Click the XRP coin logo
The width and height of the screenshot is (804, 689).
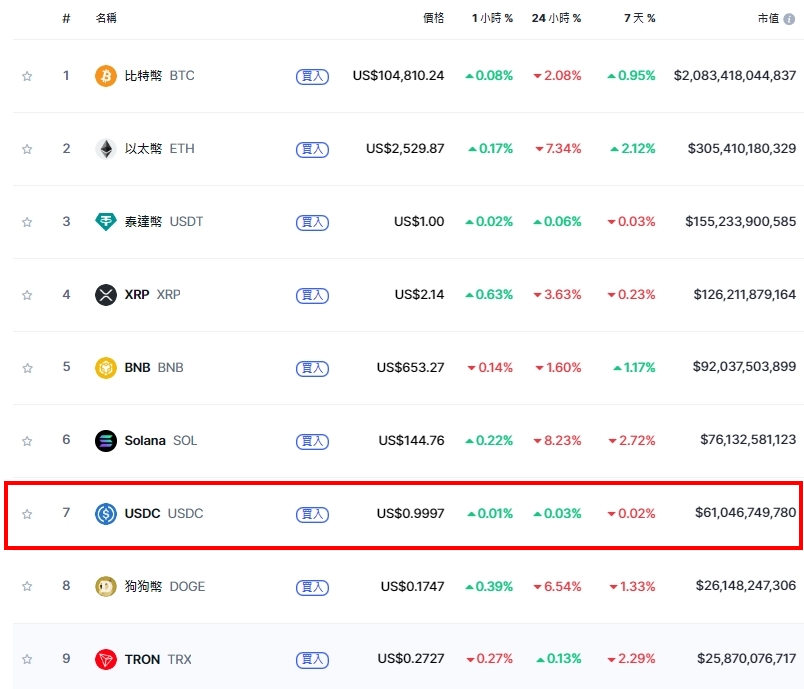pos(105,294)
